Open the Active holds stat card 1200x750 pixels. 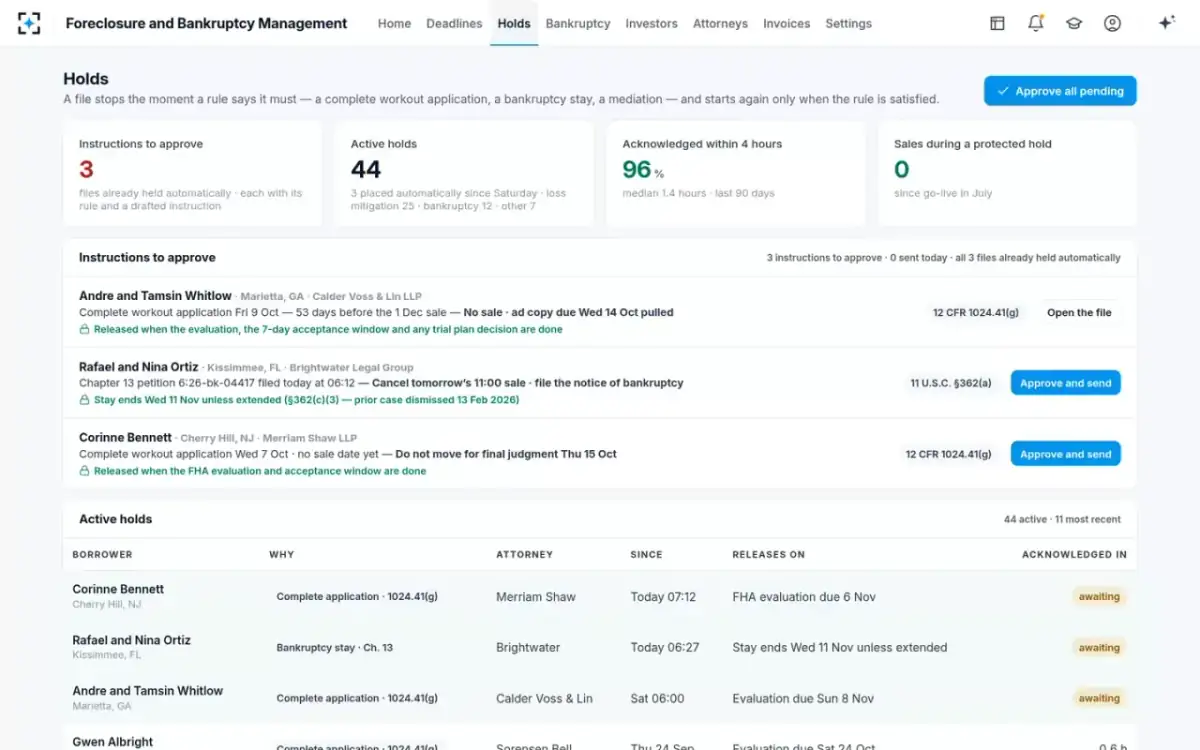click(x=464, y=174)
